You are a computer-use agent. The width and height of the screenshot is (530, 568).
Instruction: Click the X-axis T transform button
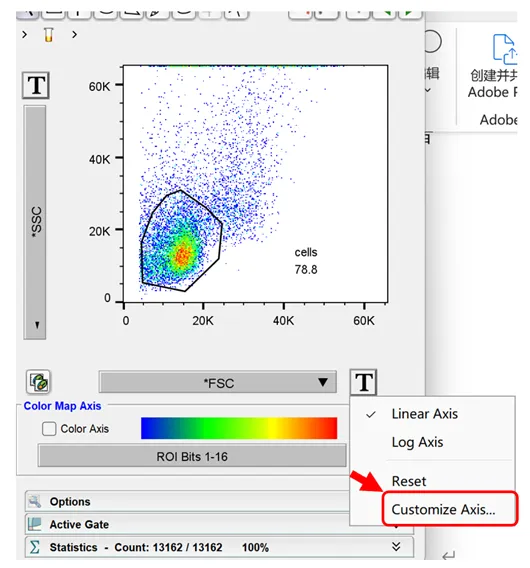[x=363, y=382]
